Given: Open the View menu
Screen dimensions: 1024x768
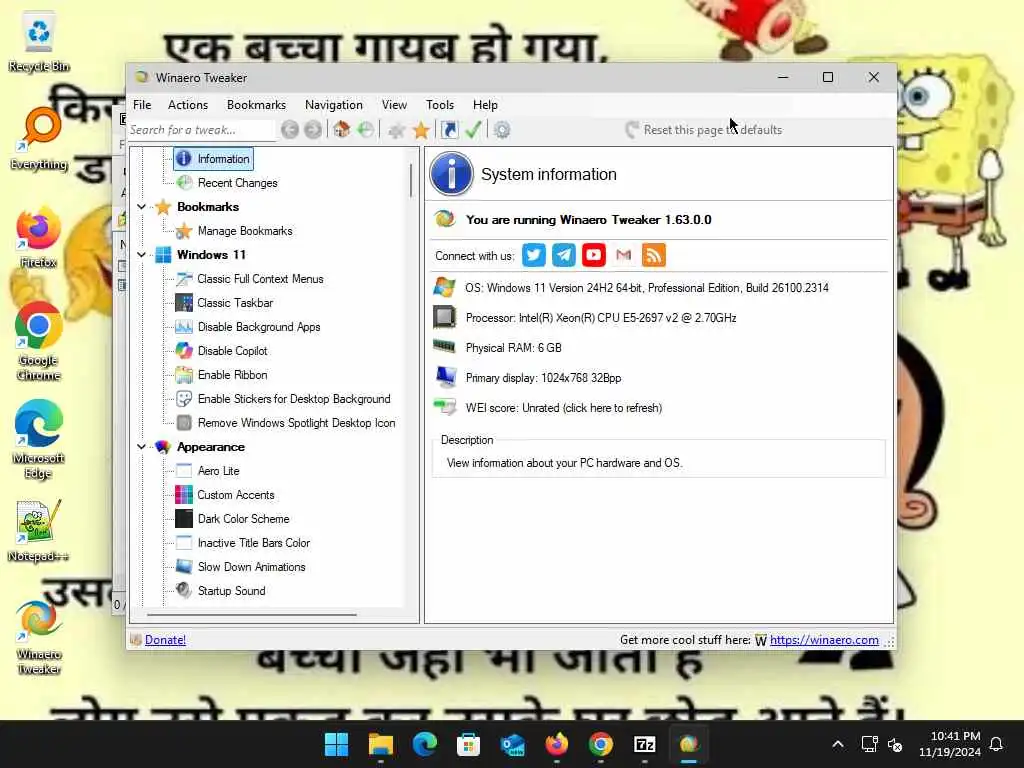Looking at the screenshot, I should click(x=394, y=104).
